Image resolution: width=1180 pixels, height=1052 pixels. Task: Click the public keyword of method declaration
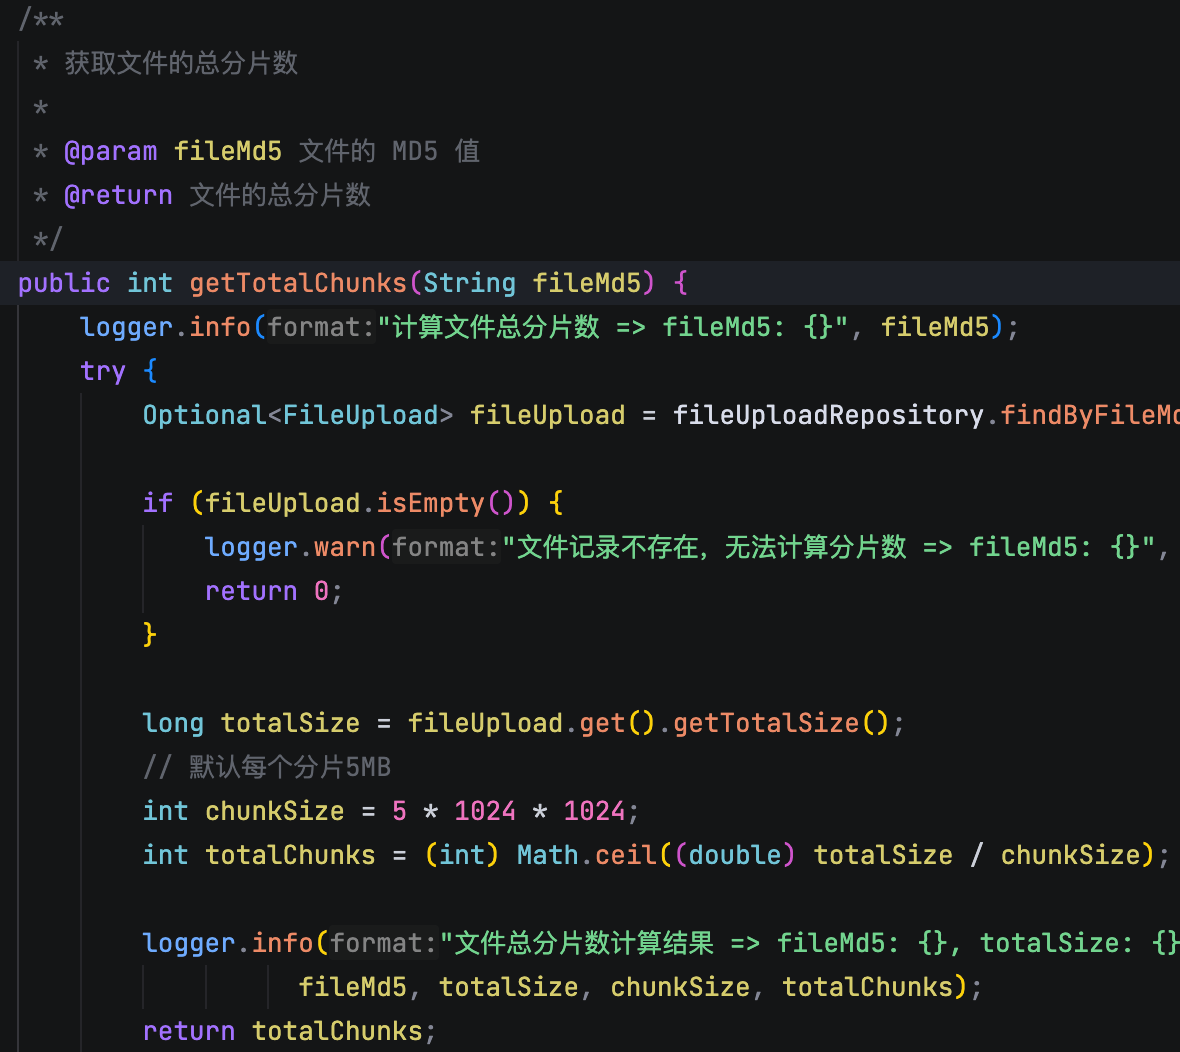(x=64, y=283)
